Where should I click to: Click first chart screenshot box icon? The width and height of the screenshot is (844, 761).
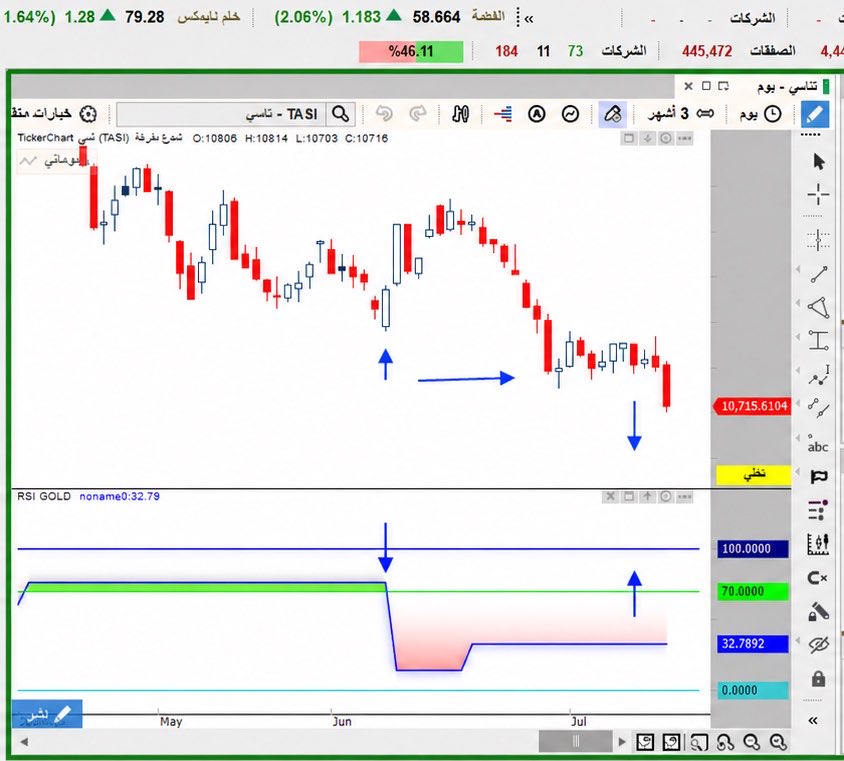pyautogui.click(x=644, y=742)
